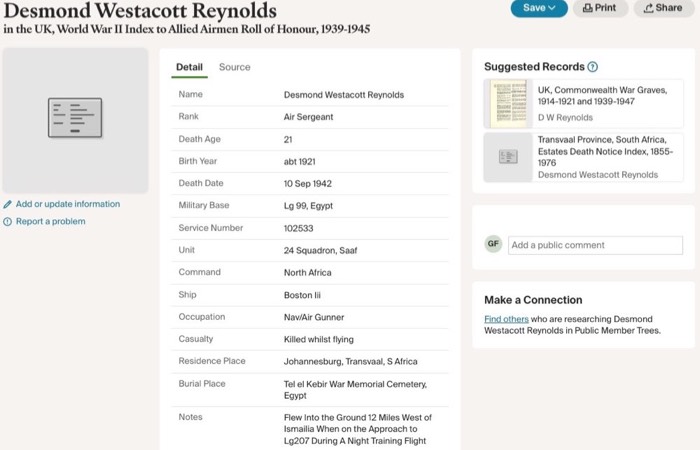Click the record placeholder image icon
Screen dimensions: 700x450
point(76,117)
